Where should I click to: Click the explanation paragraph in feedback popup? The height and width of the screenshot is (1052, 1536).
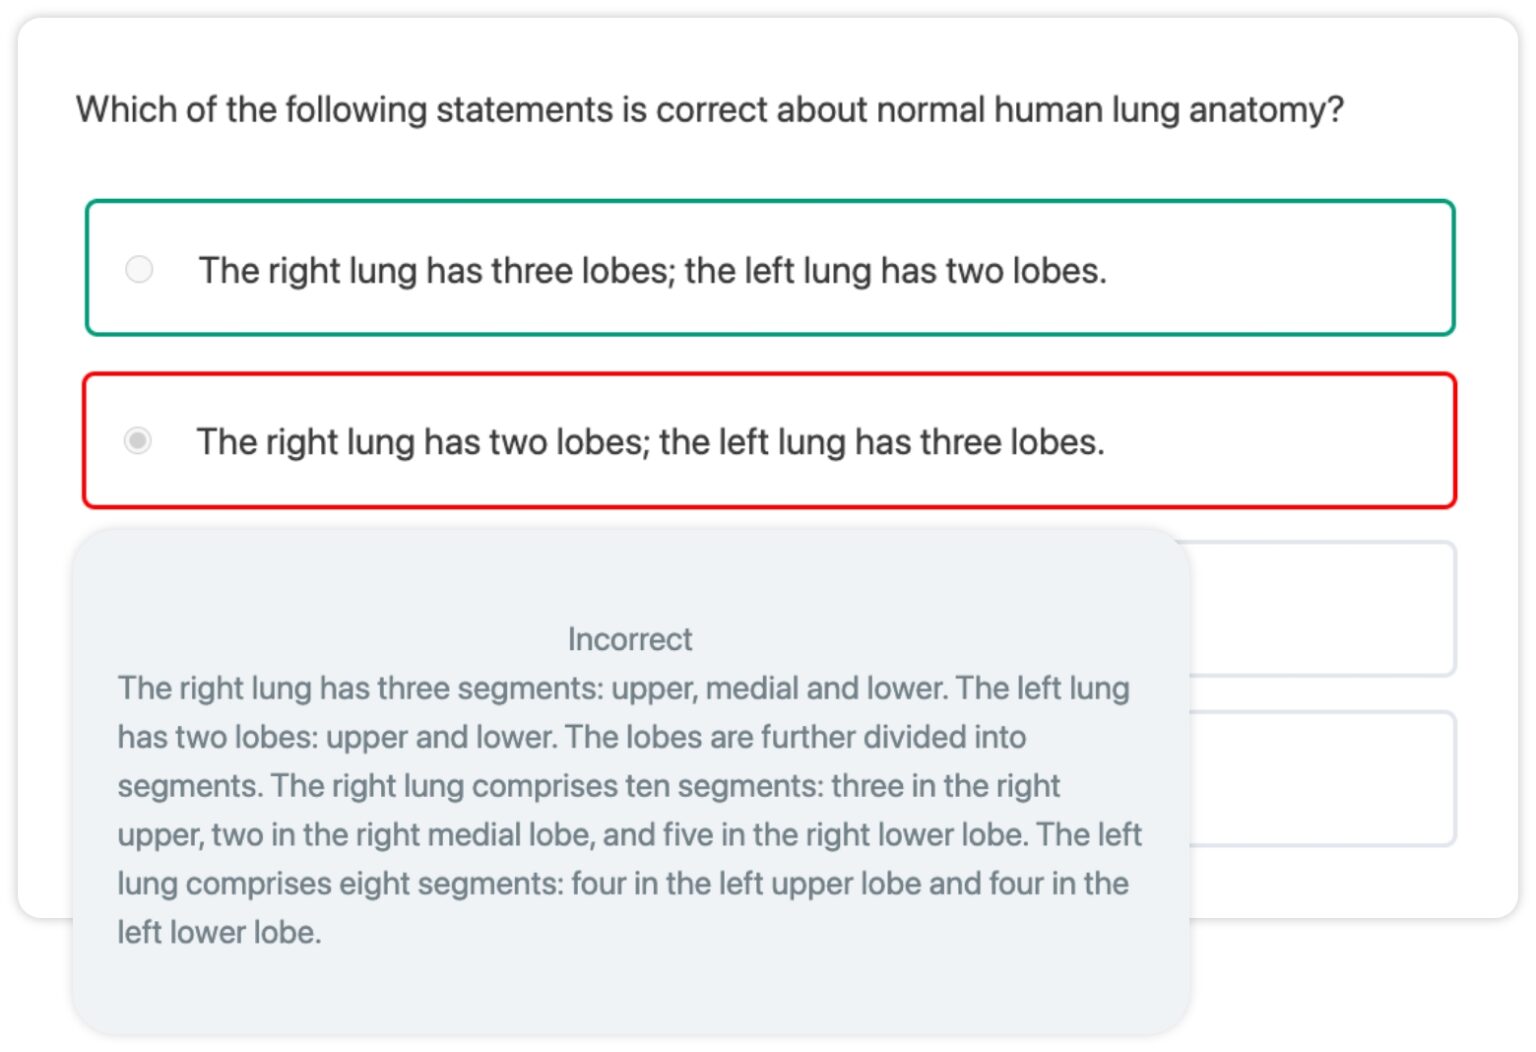tap(628, 810)
